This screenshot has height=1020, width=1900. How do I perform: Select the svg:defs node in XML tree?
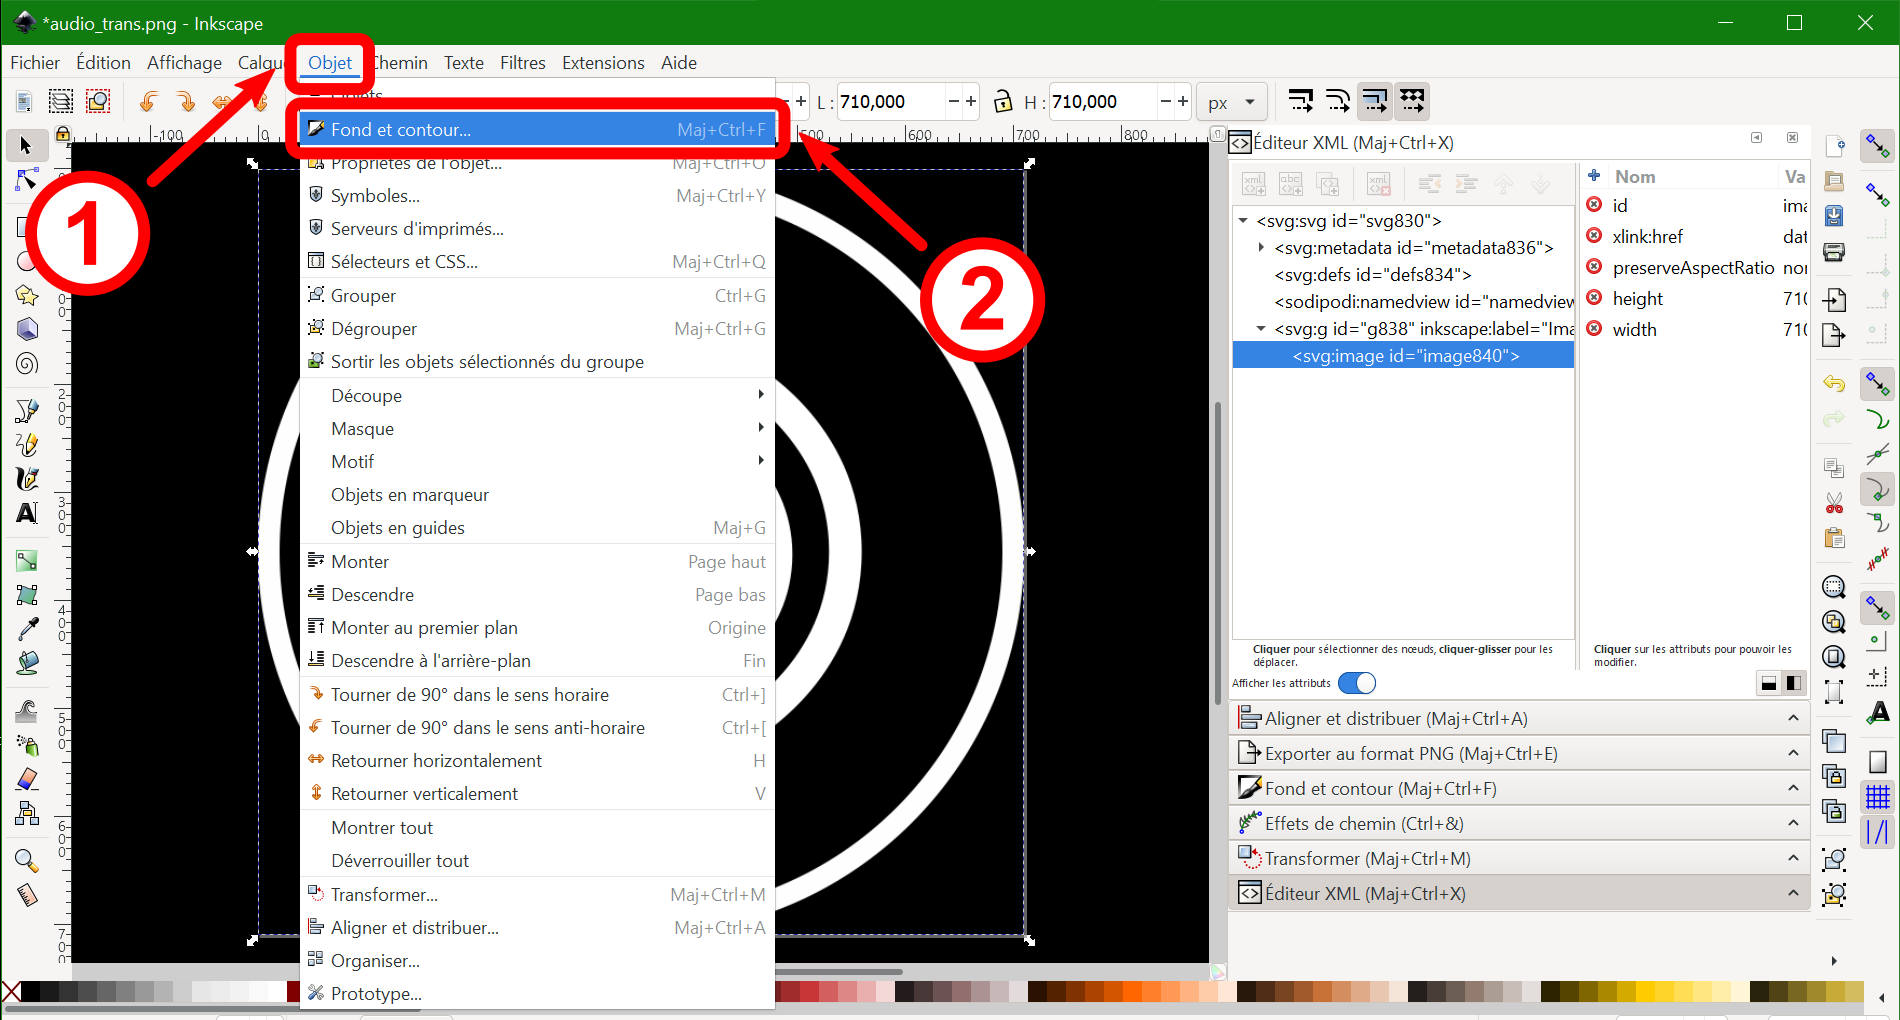[x=1372, y=274]
